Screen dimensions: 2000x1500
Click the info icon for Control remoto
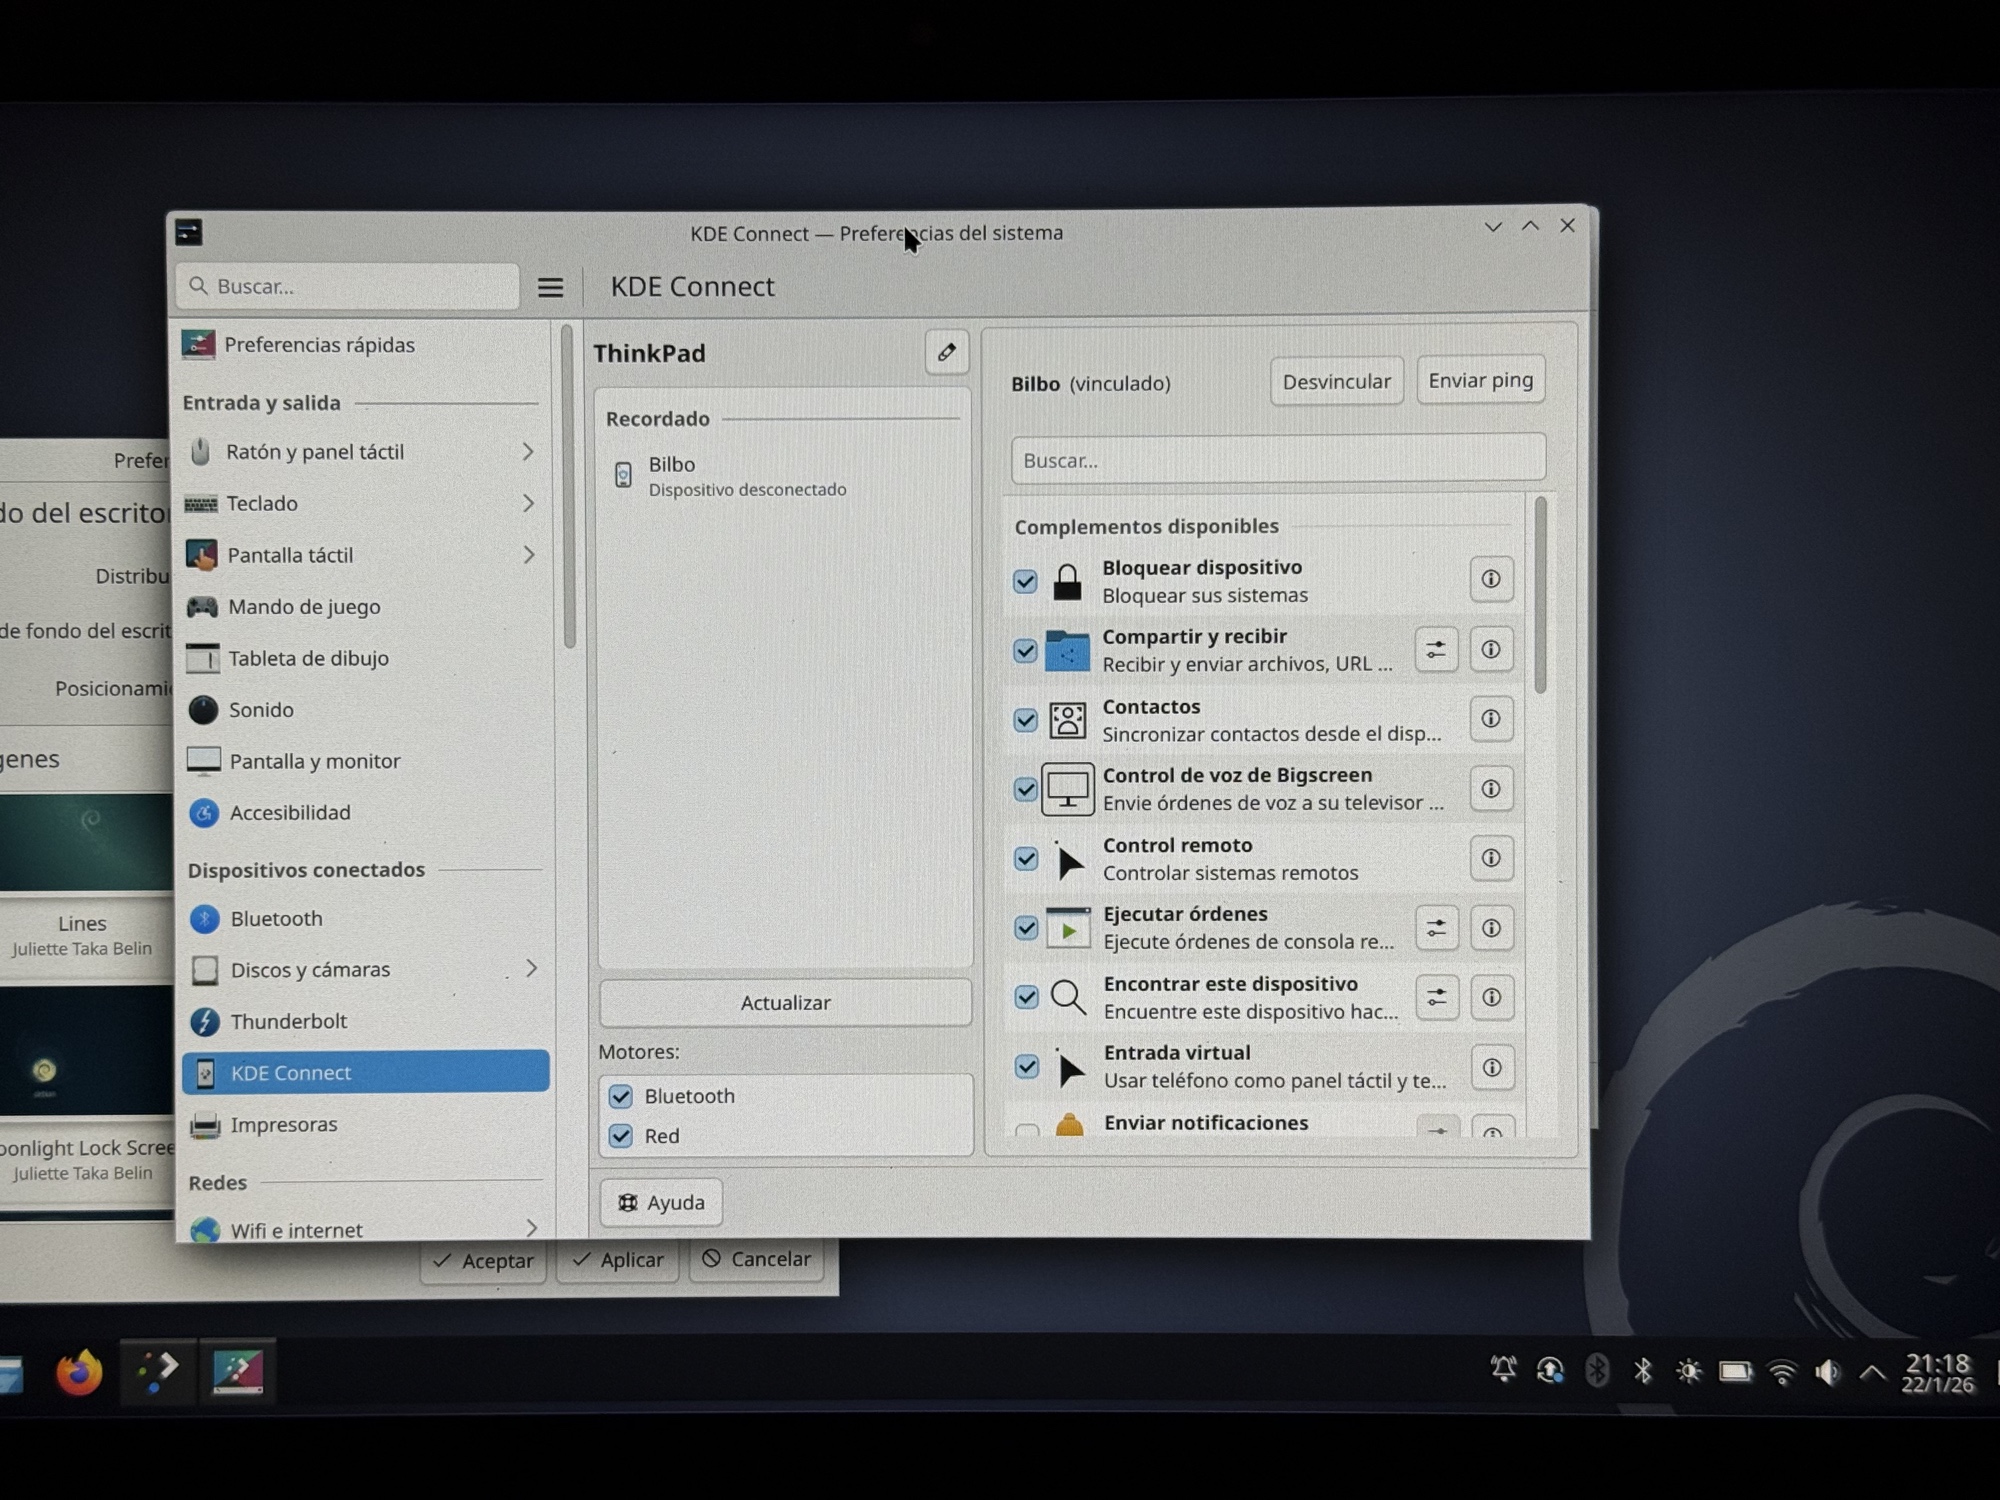1490,858
